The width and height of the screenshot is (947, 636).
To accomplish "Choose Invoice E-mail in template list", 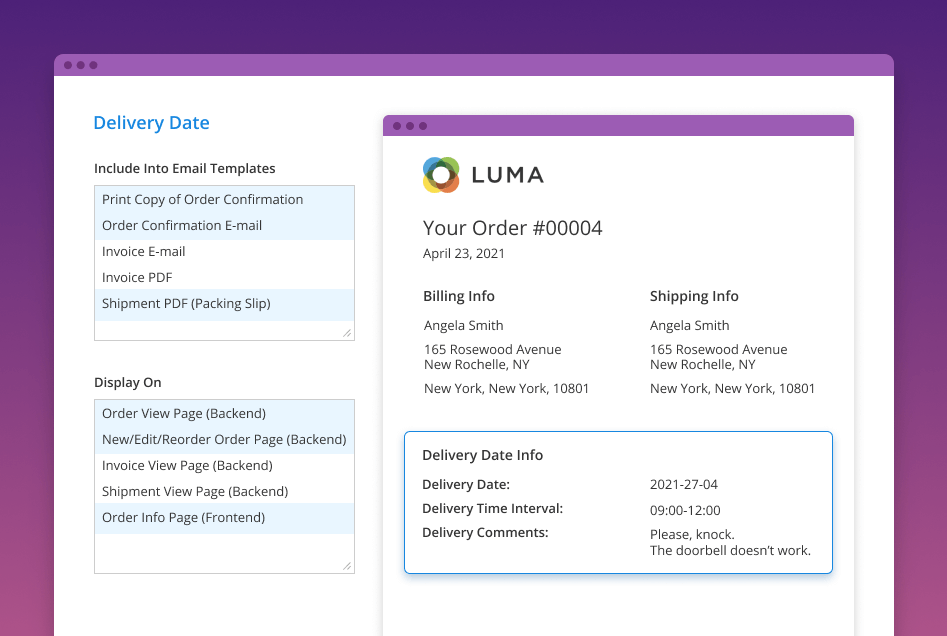I will (x=144, y=251).
